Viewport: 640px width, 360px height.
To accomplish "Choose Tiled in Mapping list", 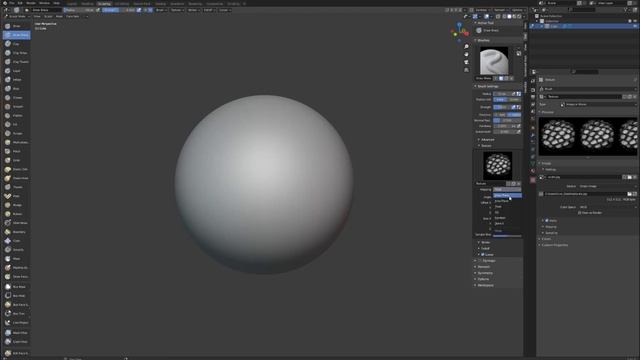I will coord(507,207).
